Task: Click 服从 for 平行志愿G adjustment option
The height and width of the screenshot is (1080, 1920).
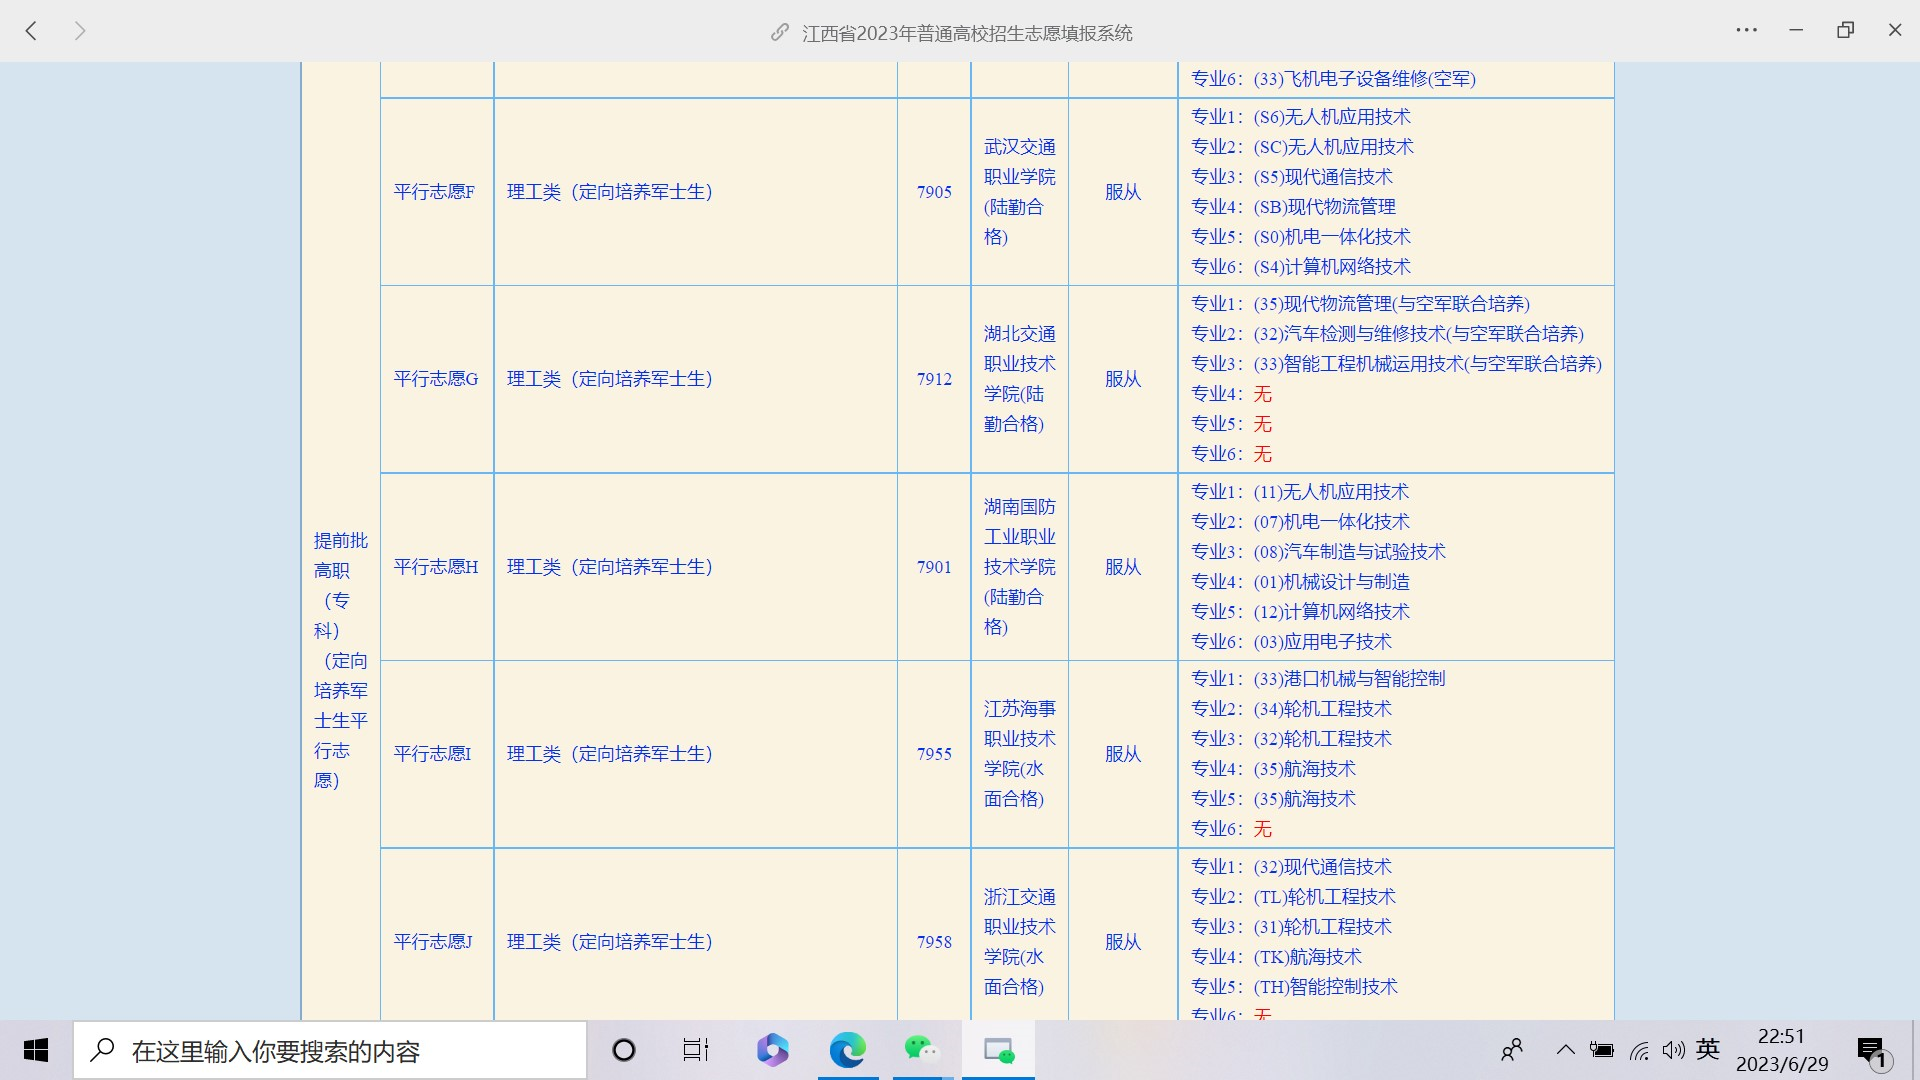Action: coord(1122,379)
